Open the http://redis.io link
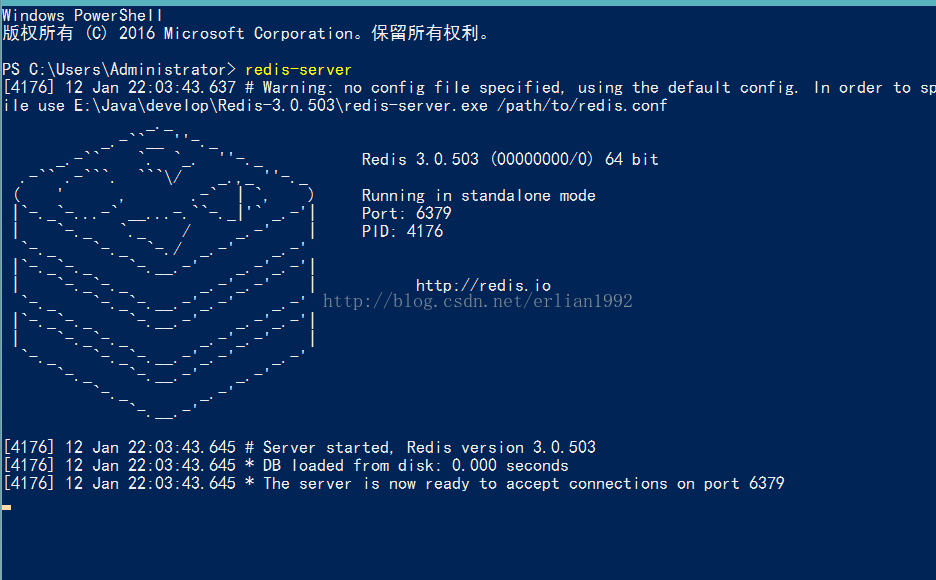The image size is (936, 580). 483,285
